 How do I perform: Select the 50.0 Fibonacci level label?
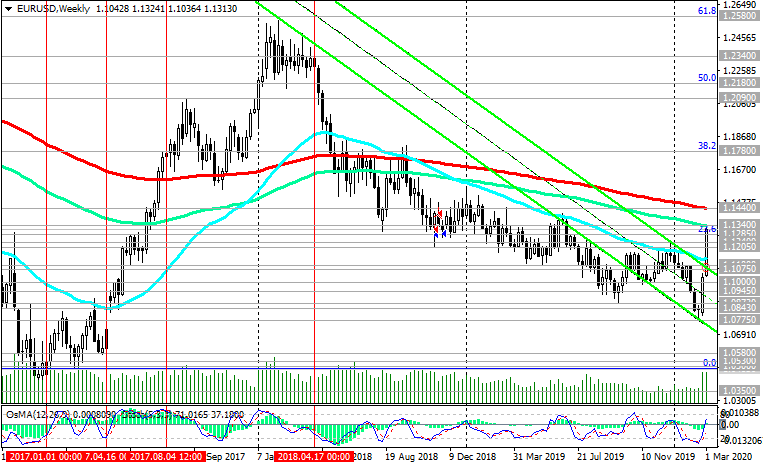707,78
